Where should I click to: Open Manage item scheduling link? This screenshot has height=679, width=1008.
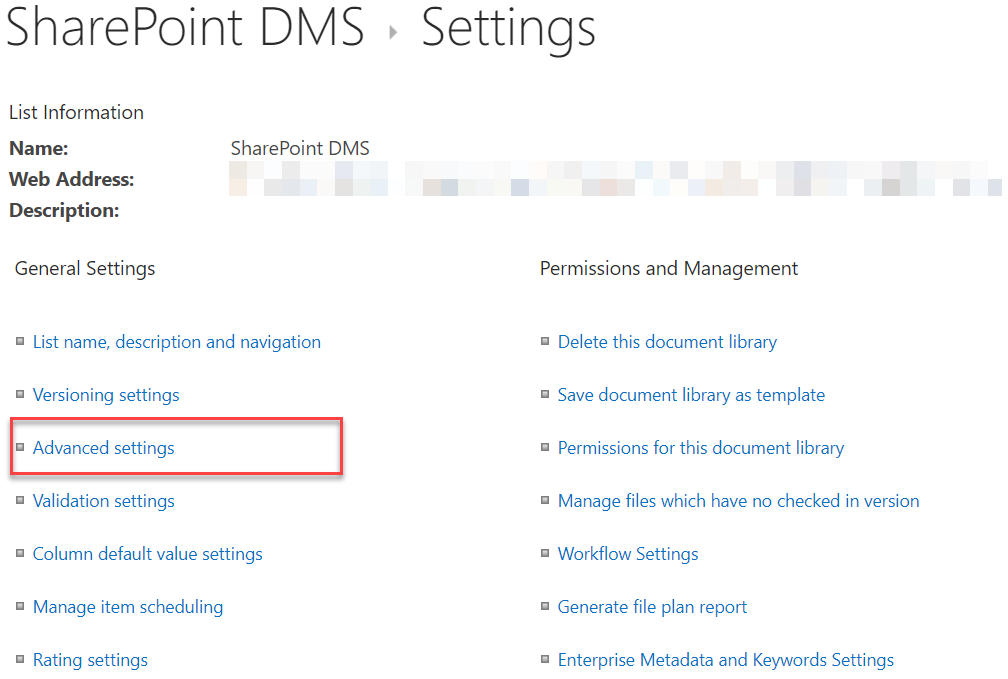coord(128,607)
